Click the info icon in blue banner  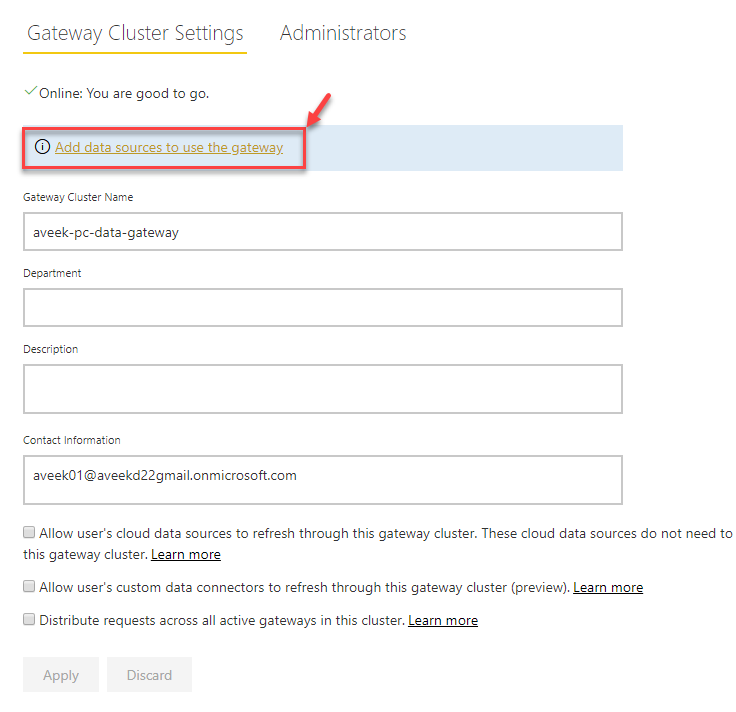(42, 147)
